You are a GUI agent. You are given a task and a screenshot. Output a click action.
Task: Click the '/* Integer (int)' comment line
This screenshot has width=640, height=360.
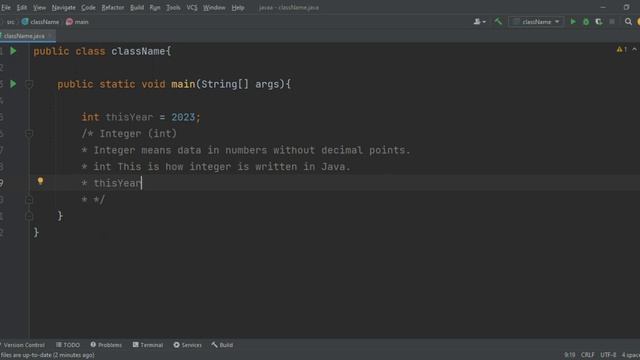pos(129,133)
